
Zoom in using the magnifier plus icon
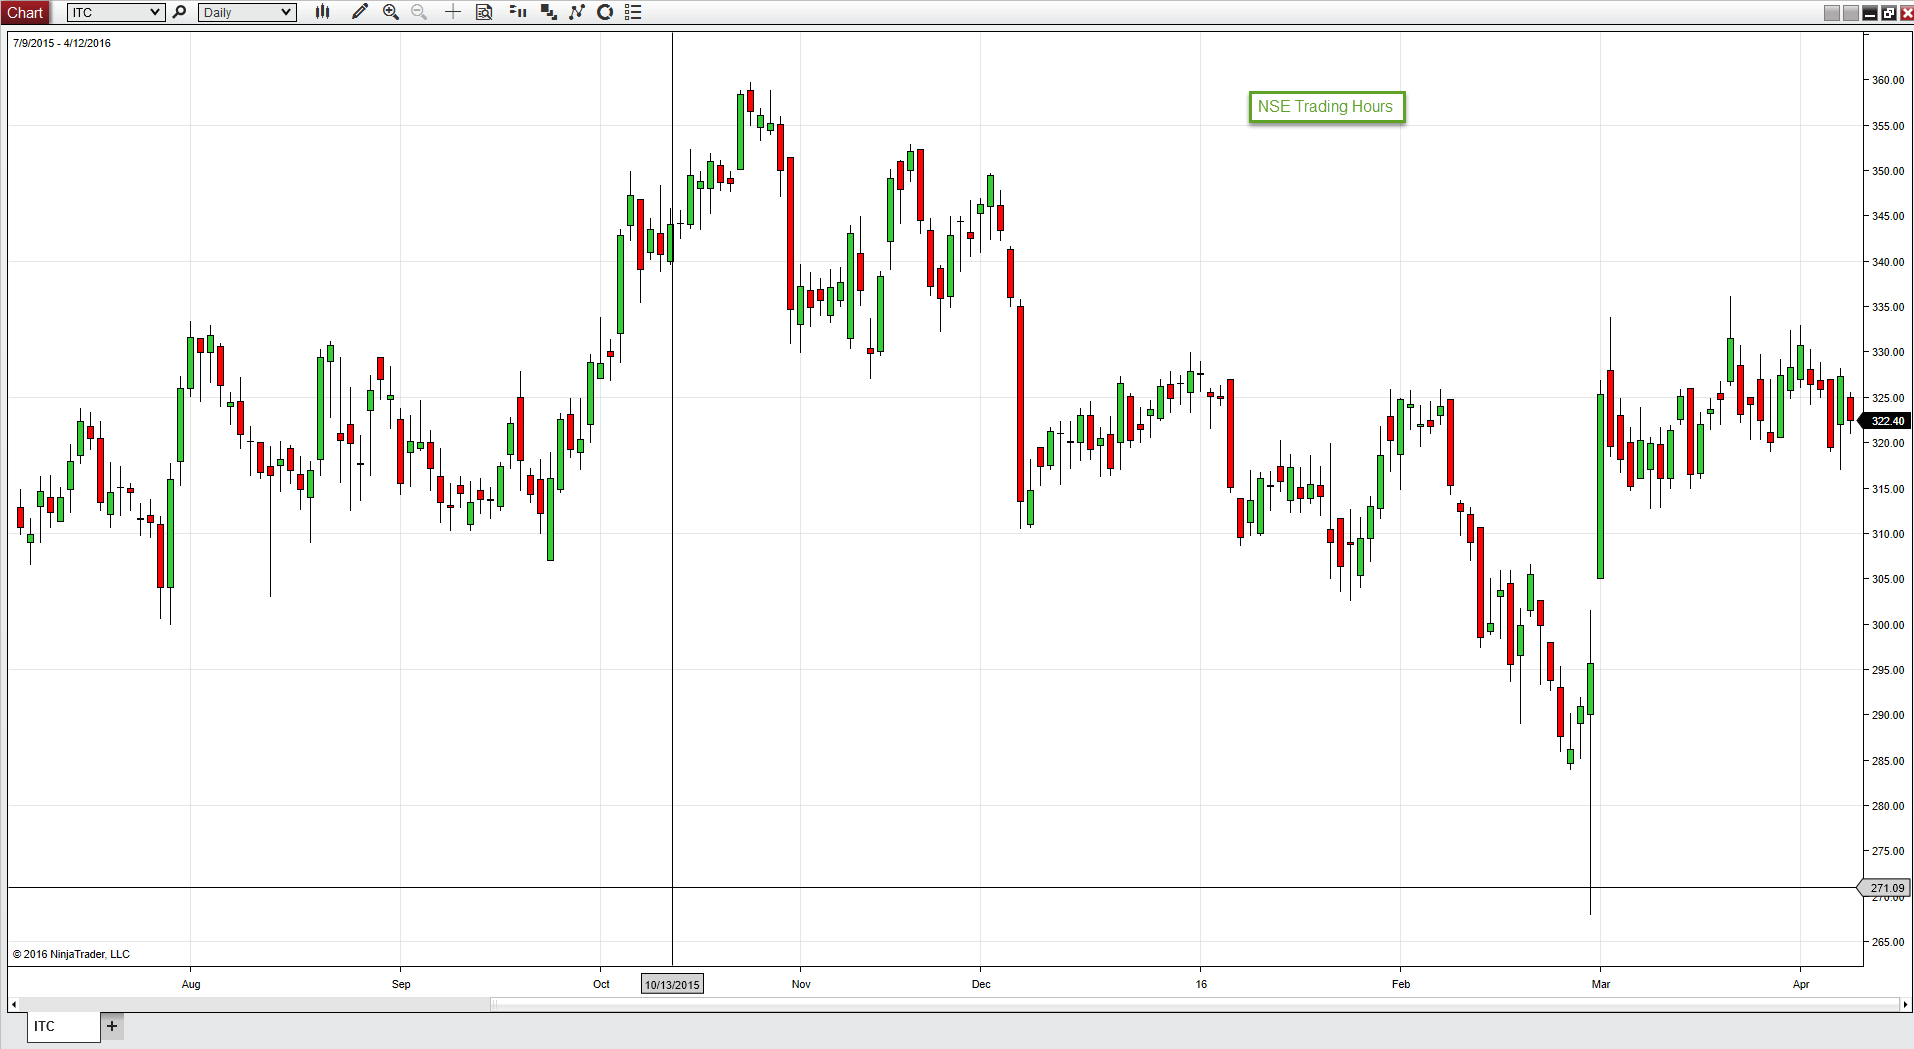(391, 12)
